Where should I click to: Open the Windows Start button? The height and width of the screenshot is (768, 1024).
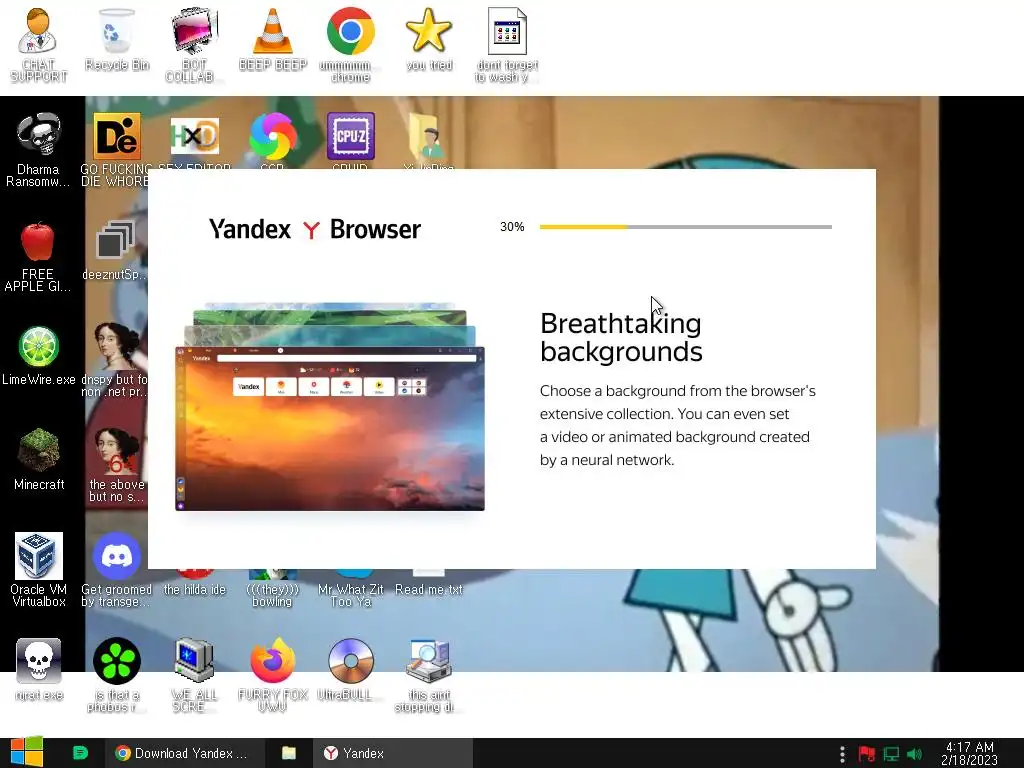click(x=27, y=752)
